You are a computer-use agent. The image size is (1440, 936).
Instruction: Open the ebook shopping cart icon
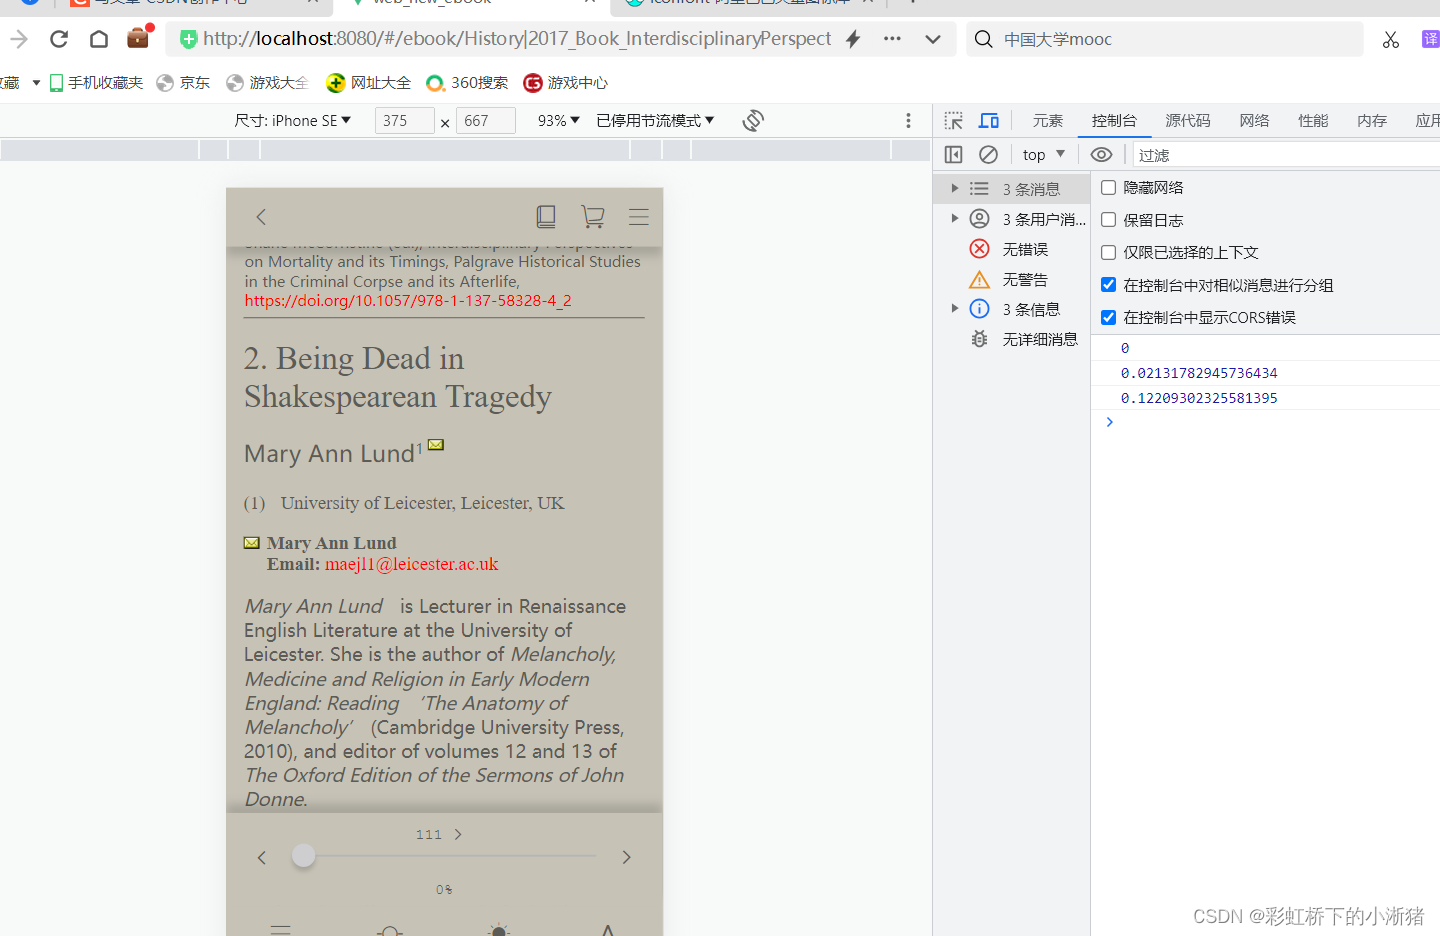[x=593, y=216]
